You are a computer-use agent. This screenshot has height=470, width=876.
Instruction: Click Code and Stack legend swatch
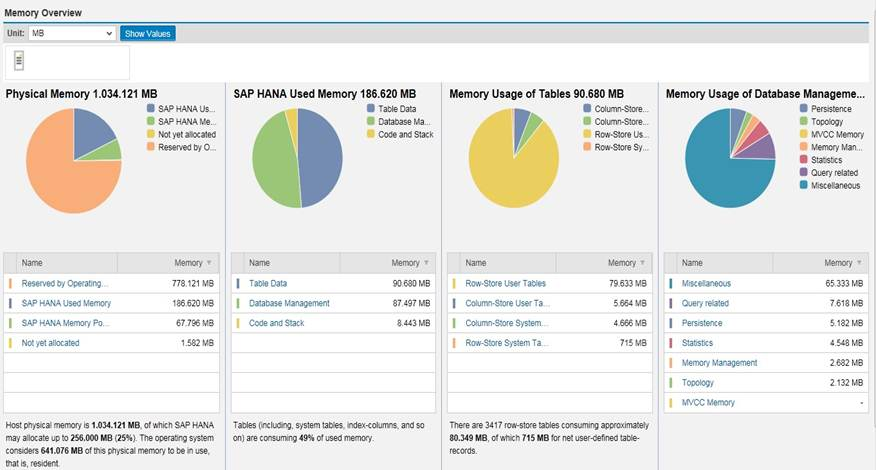[x=371, y=134]
